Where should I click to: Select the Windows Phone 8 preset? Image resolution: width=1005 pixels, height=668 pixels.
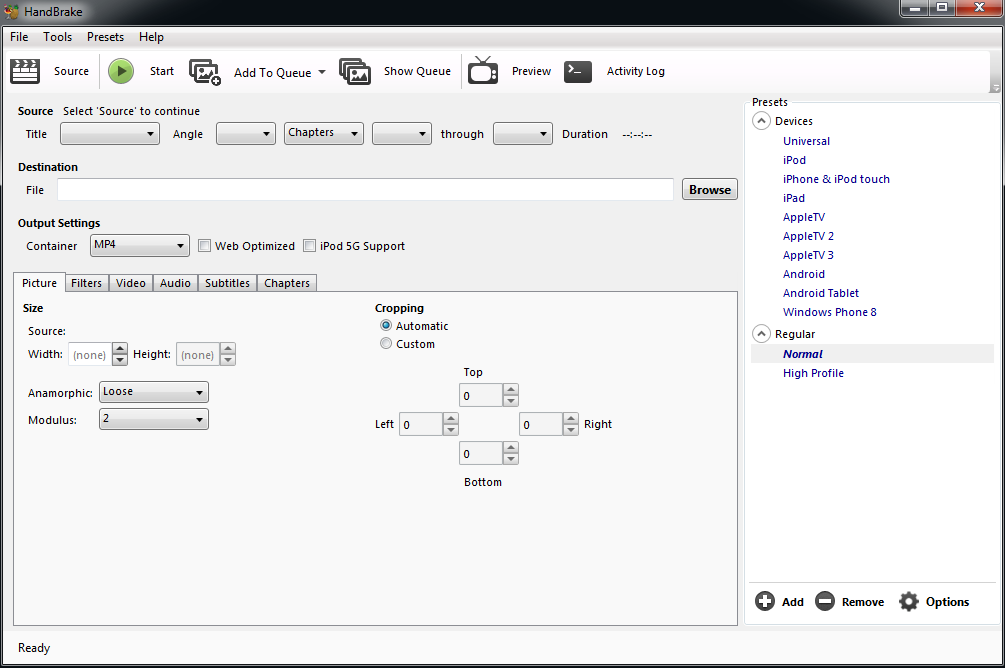(829, 312)
